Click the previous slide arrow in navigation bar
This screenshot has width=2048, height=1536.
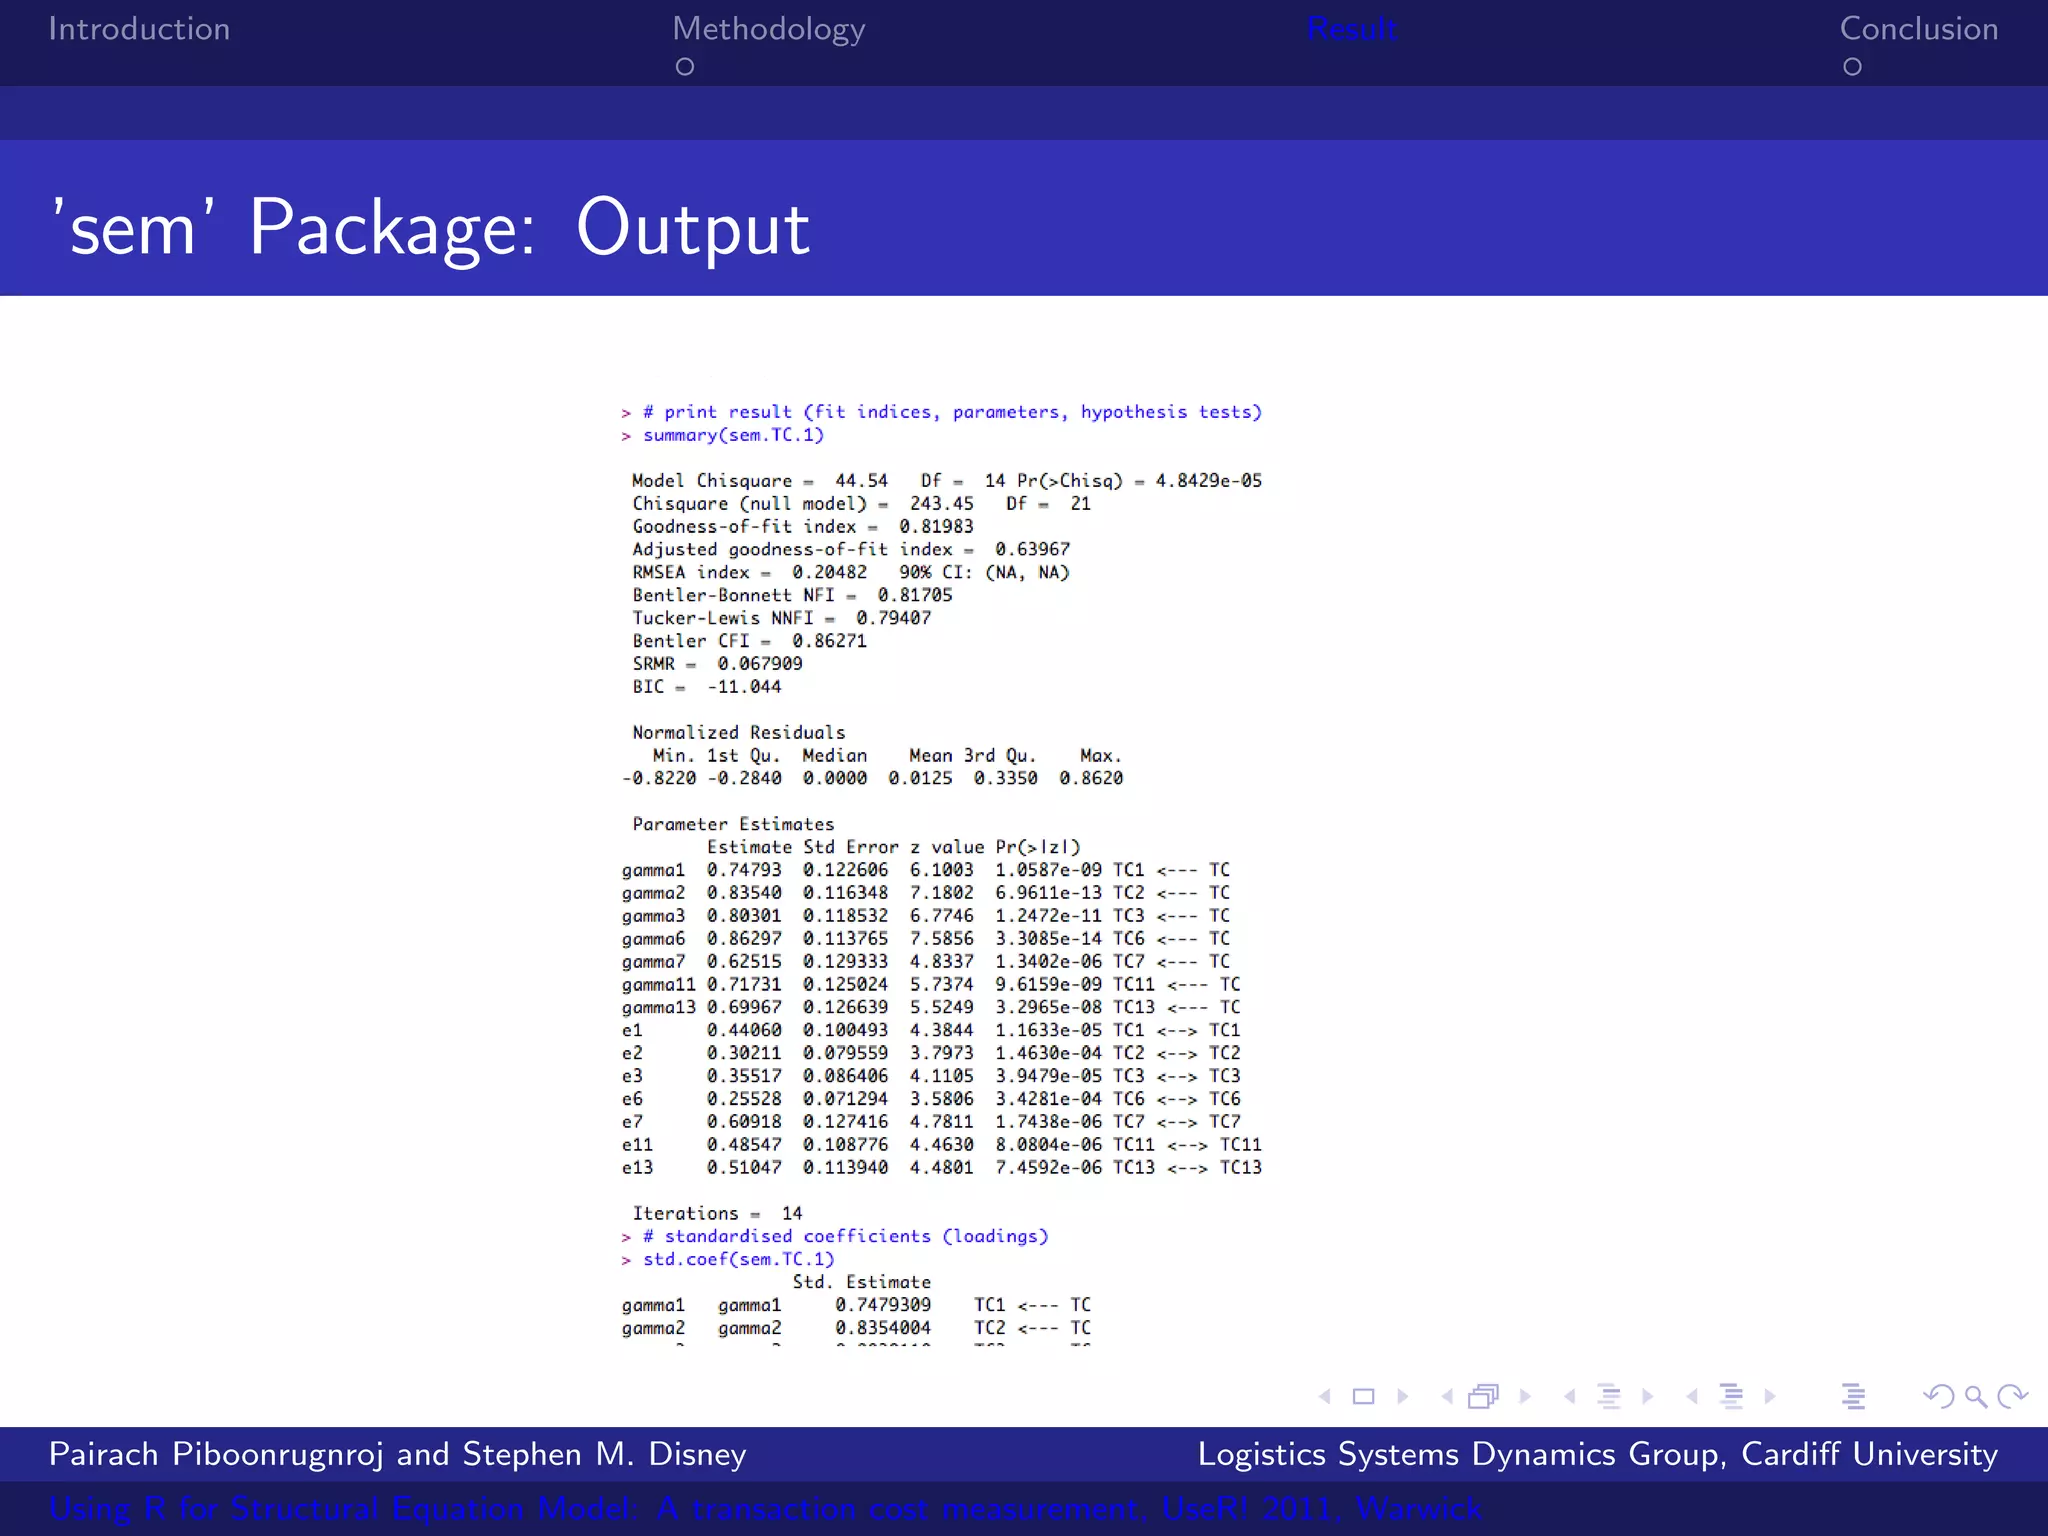[1325, 1397]
